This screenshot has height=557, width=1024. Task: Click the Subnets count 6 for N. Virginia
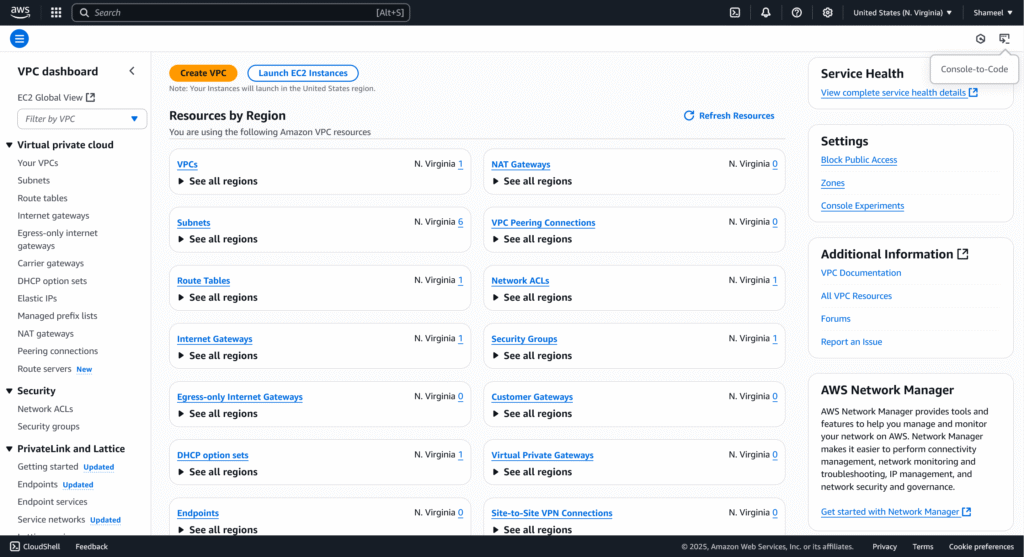point(460,222)
